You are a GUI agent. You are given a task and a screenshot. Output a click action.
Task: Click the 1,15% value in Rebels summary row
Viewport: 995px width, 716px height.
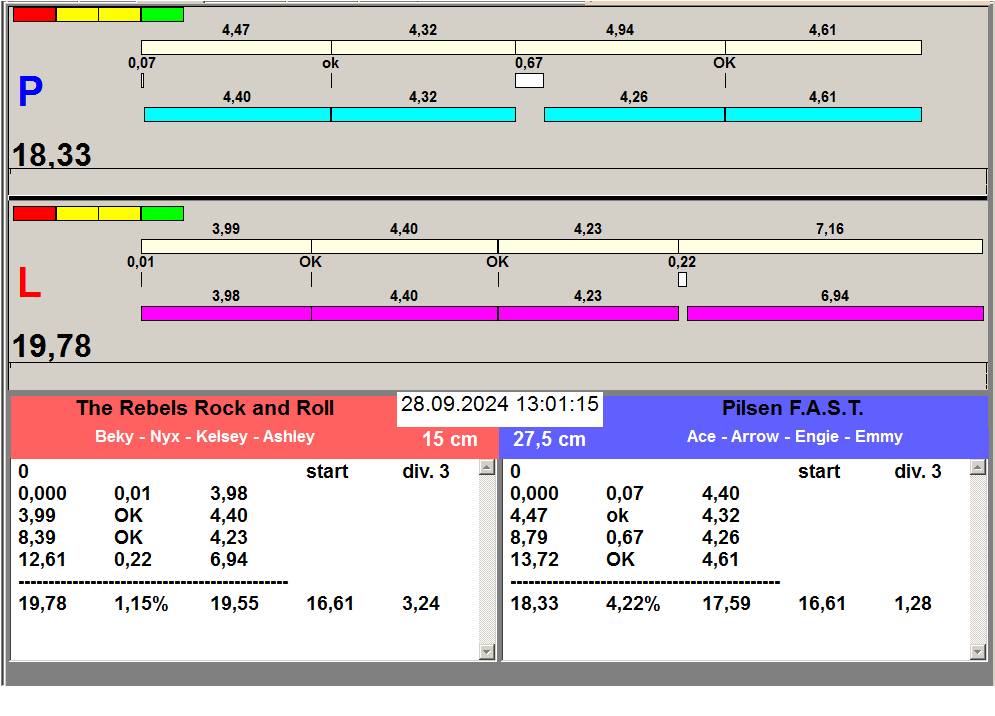[x=141, y=603]
